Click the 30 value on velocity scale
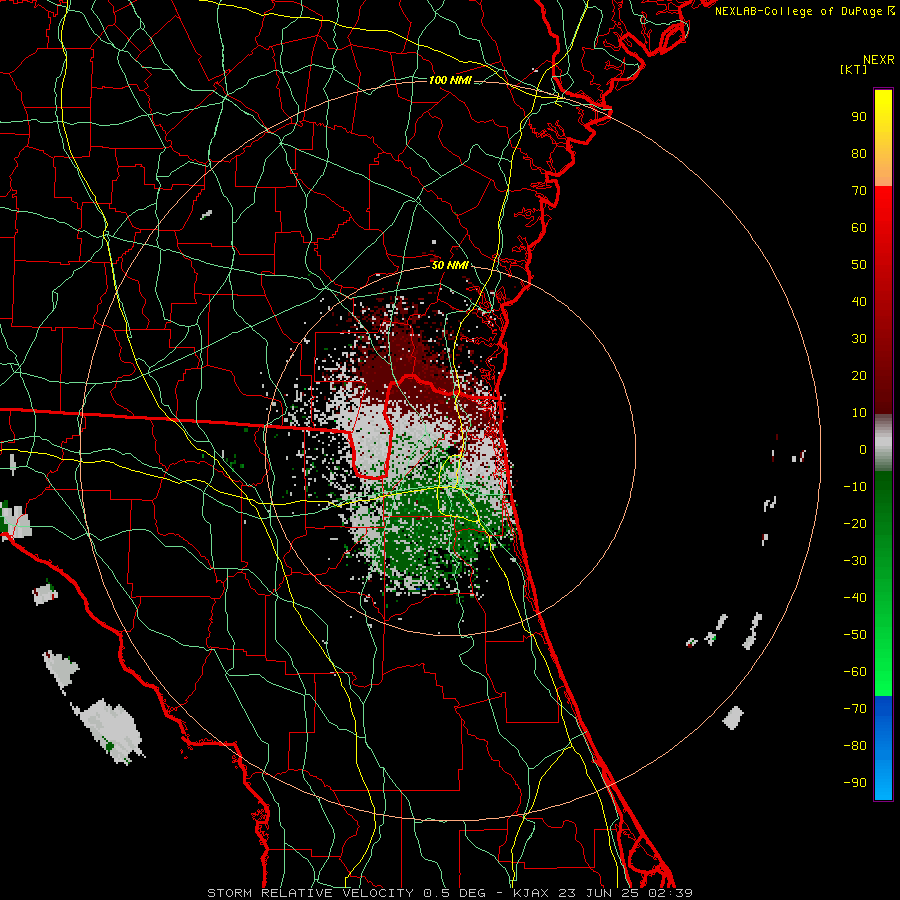The width and height of the screenshot is (900, 900). coord(859,339)
